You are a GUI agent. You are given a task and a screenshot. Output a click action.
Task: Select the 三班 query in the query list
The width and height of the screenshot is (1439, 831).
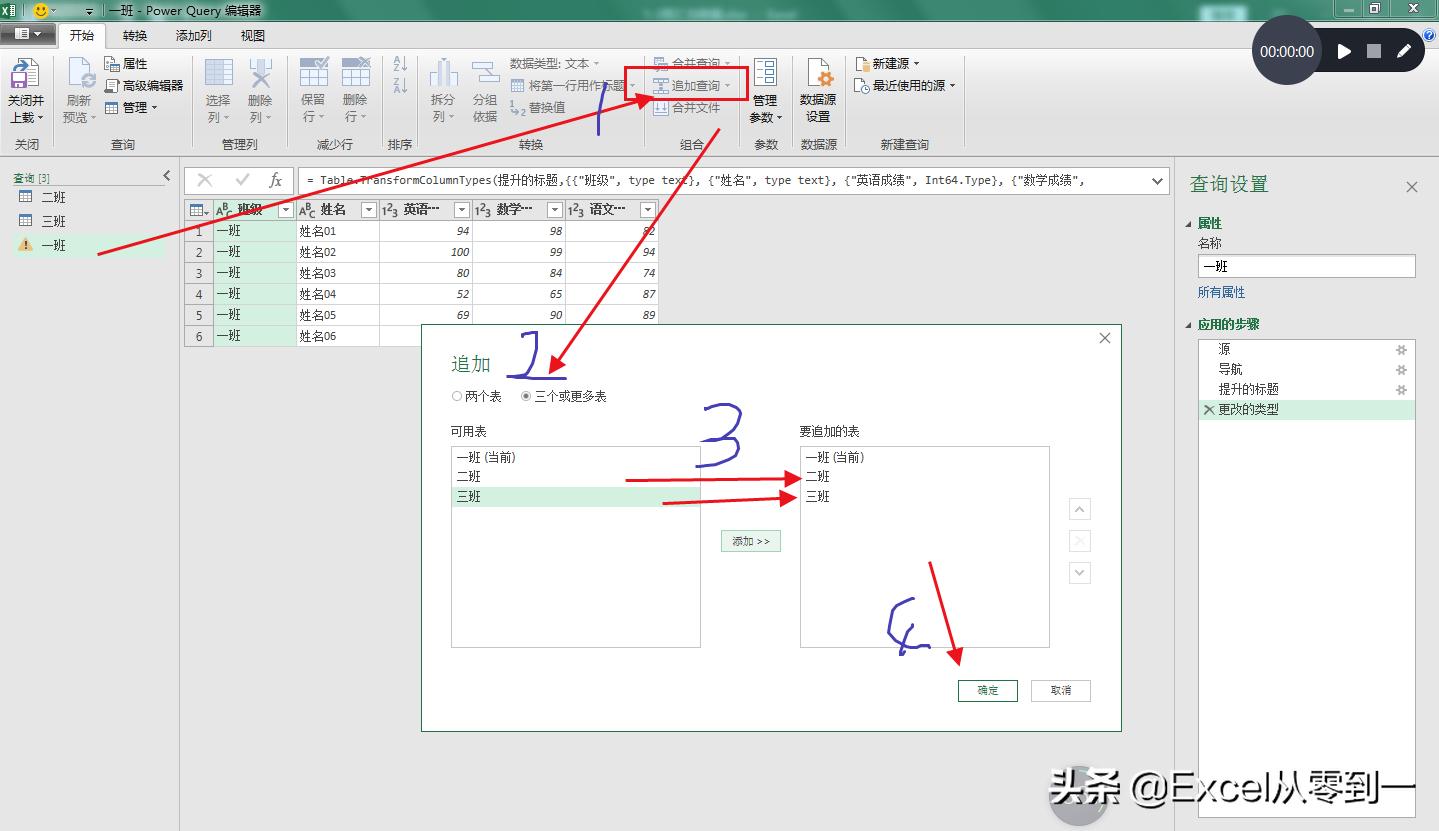coord(52,220)
